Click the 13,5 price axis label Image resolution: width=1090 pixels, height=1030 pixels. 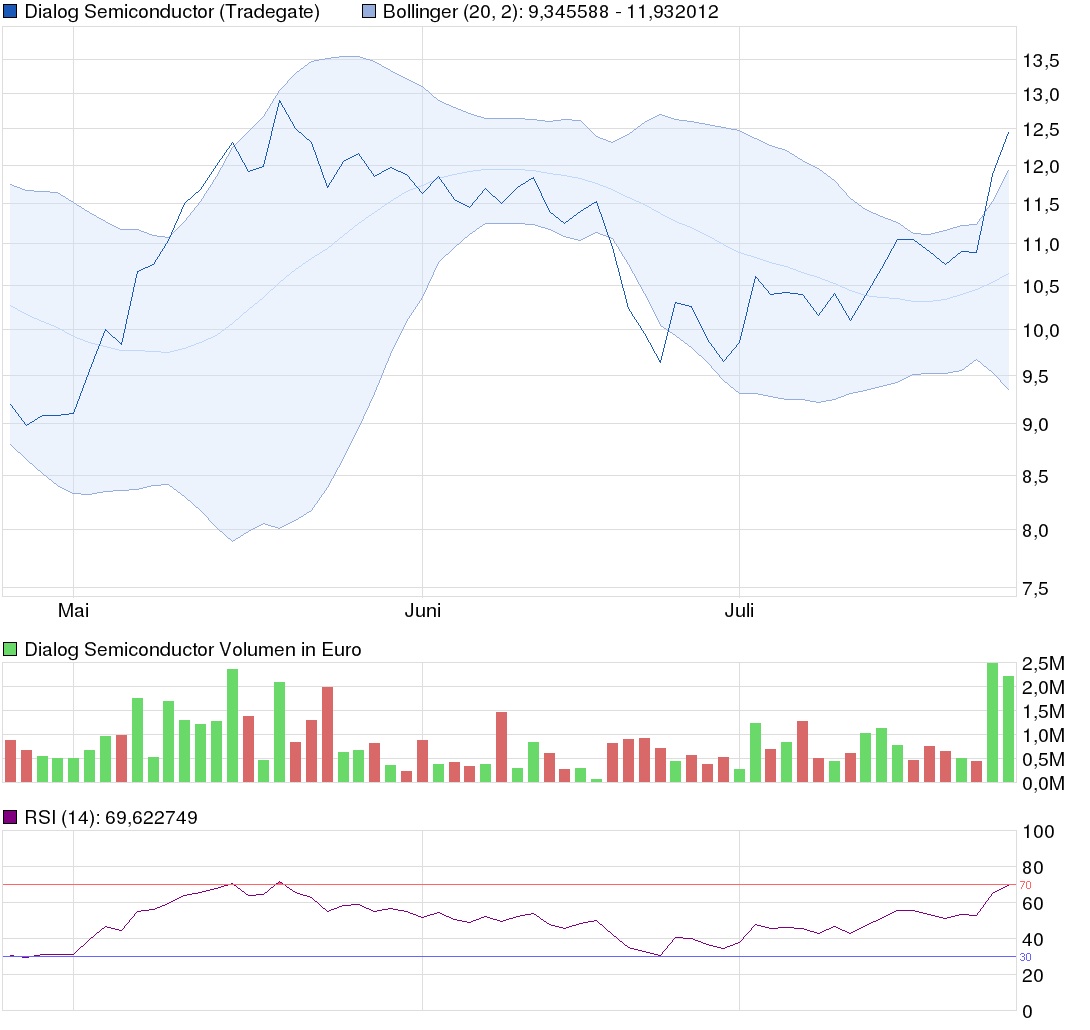tap(1041, 61)
